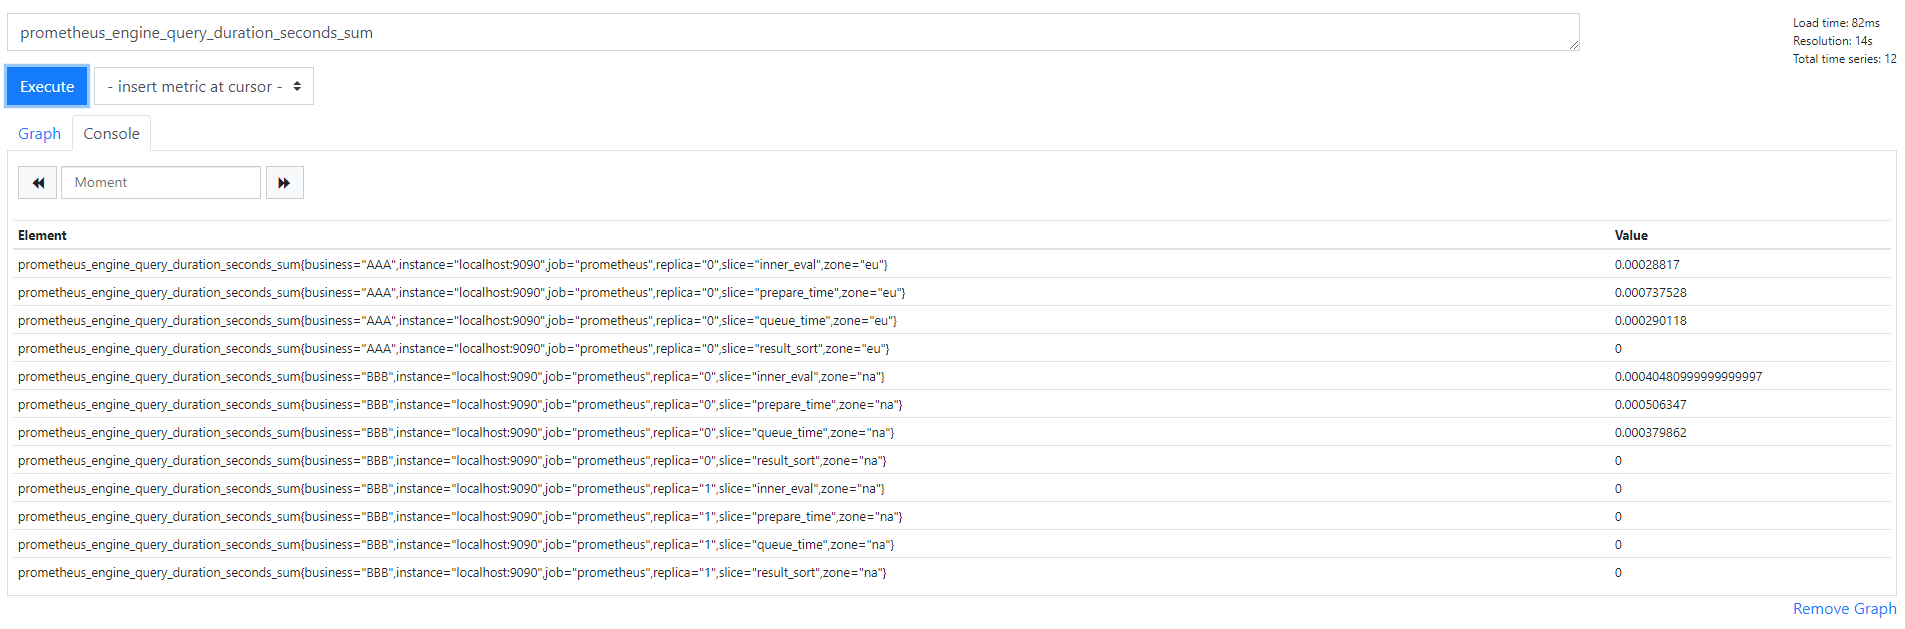This screenshot has height=629, width=1905.
Task: Click into the query expression text box
Action: point(792,33)
